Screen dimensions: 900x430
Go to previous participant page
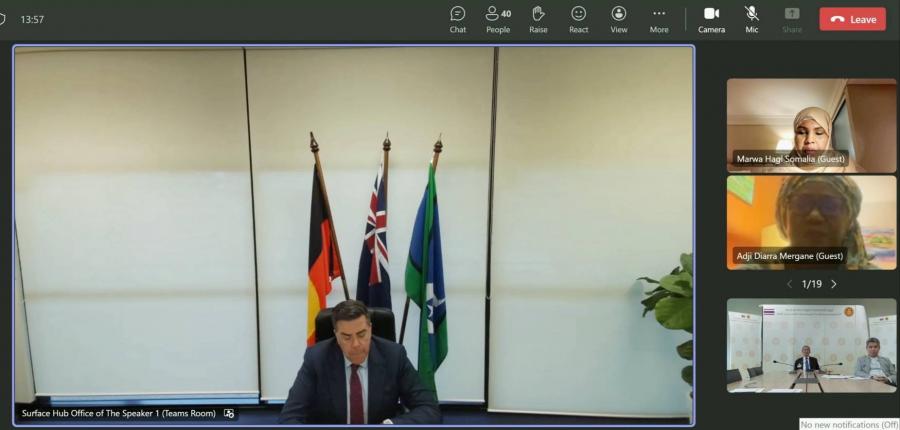[x=788, y=284]
